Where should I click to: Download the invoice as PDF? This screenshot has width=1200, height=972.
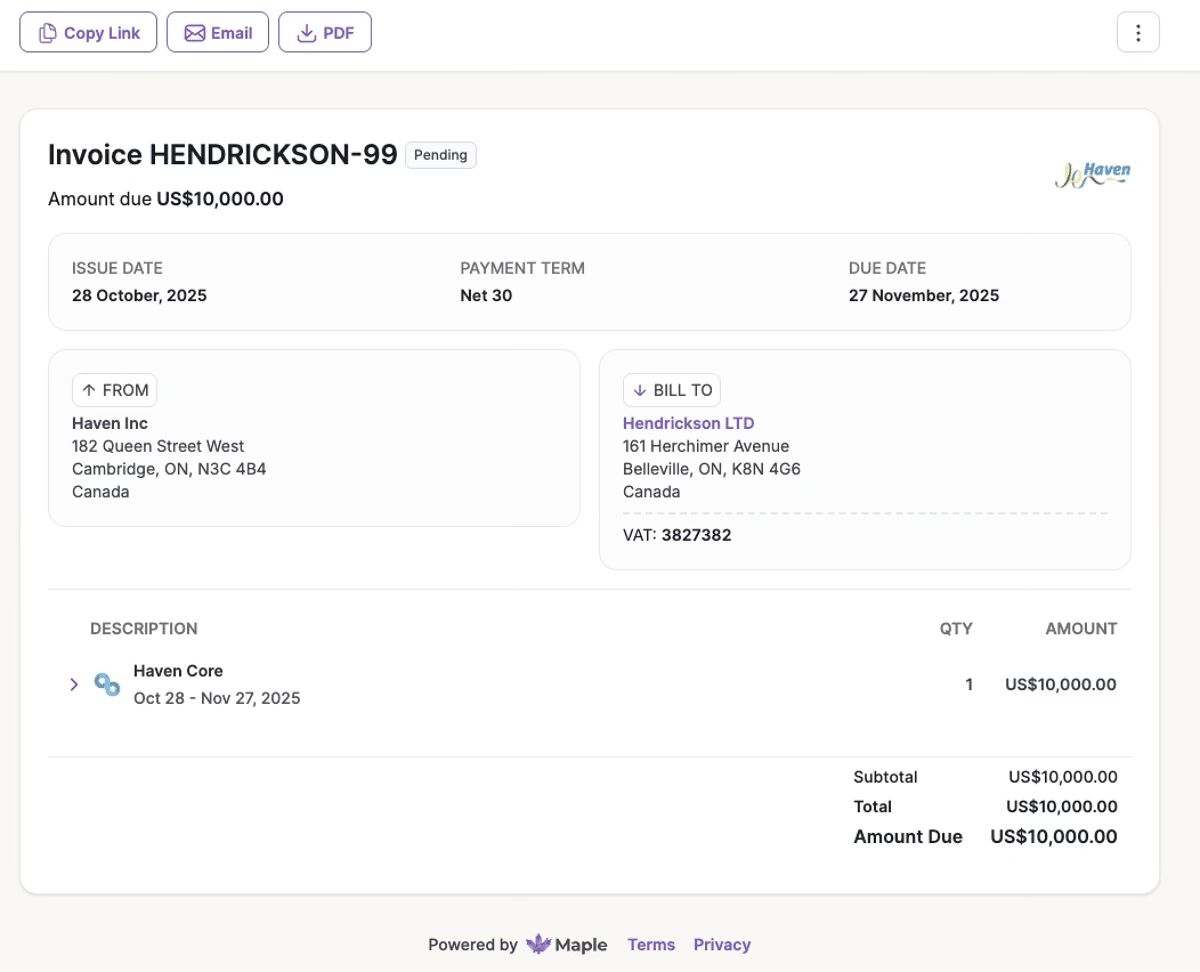[325, 33]
